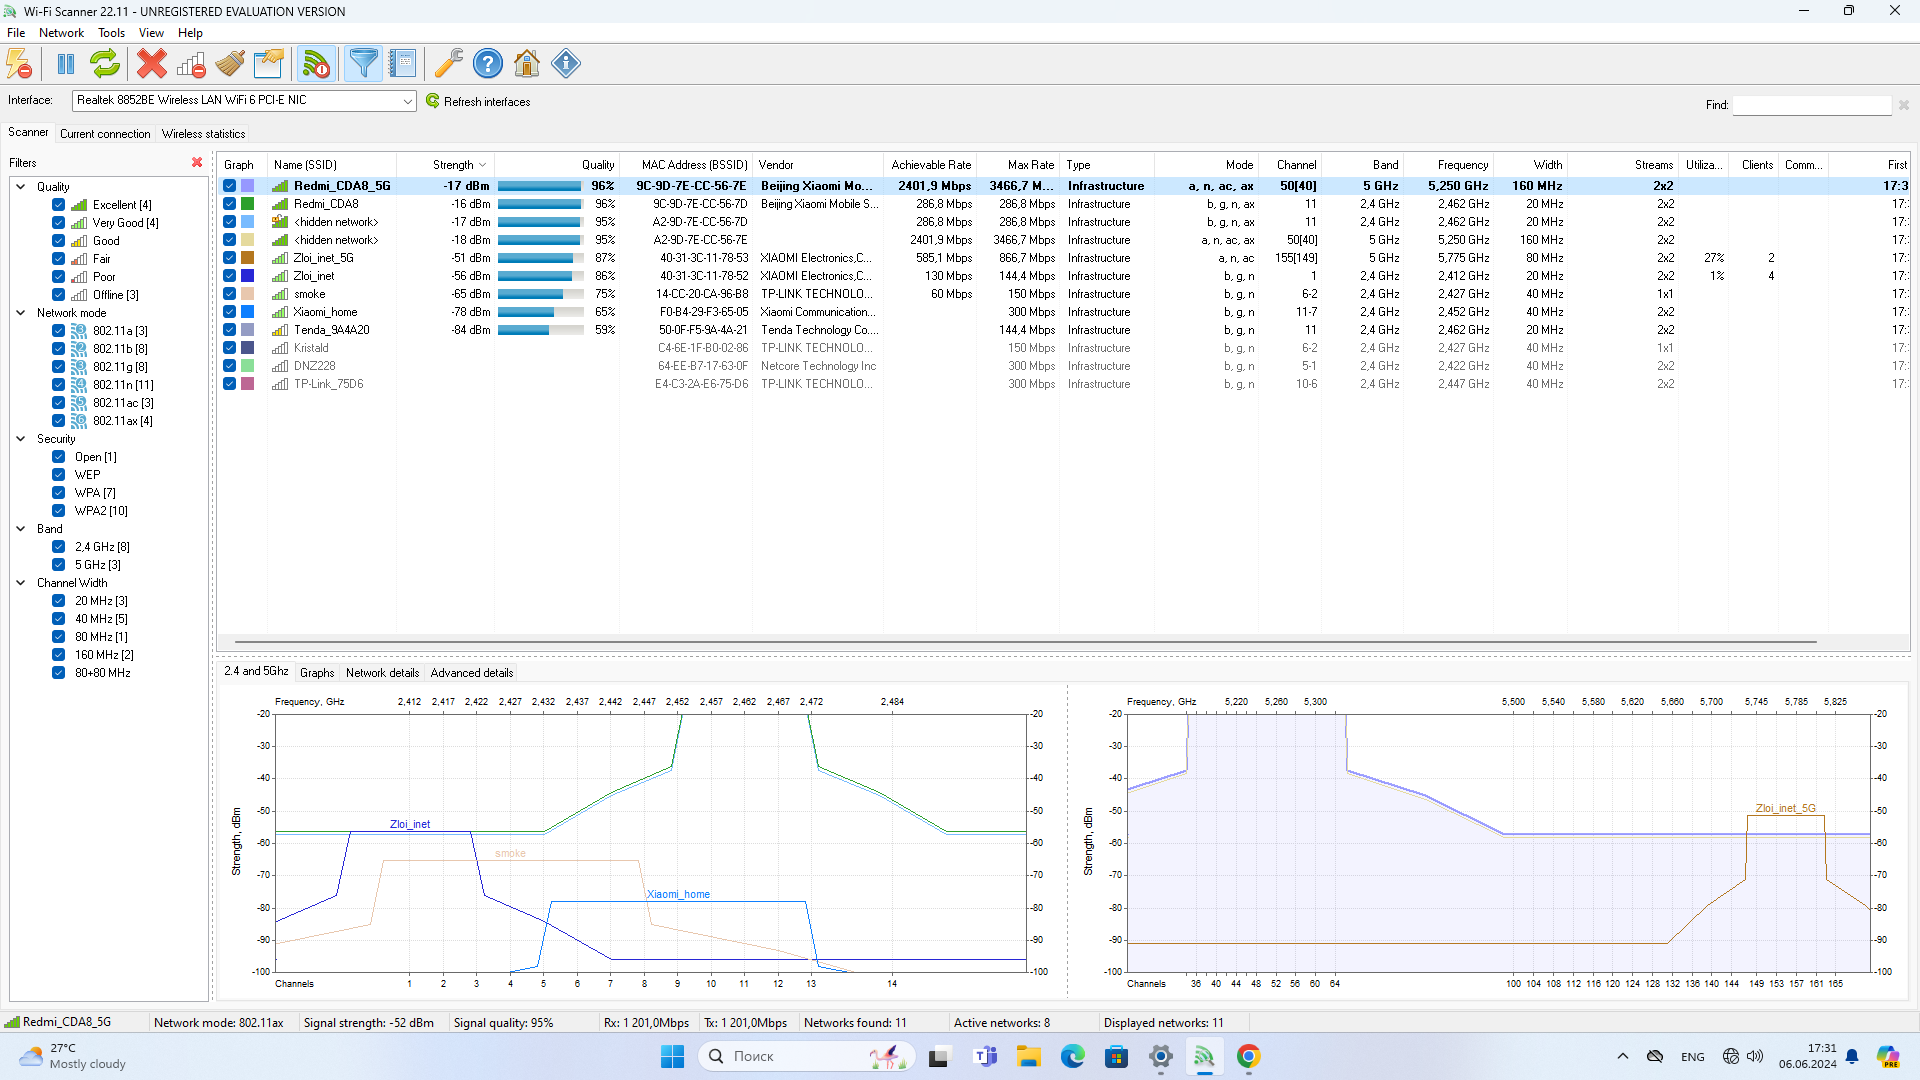Uncheck the checkbox for smoke network row

click(x=230, y=294)
